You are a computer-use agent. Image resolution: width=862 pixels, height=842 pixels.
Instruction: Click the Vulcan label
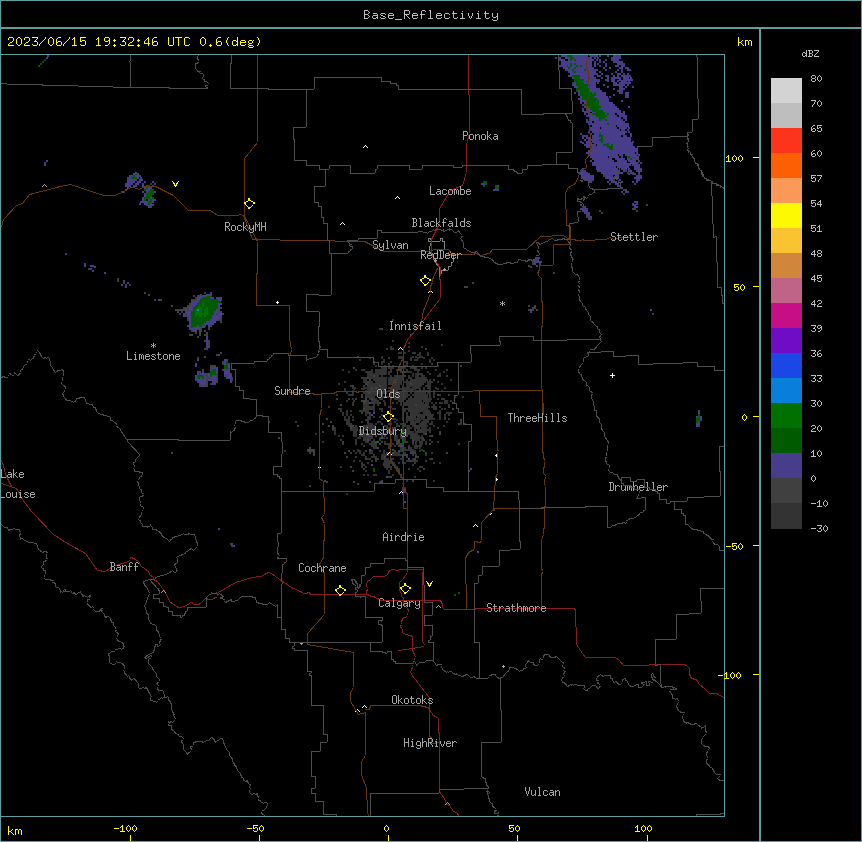[x=543, y=792]
